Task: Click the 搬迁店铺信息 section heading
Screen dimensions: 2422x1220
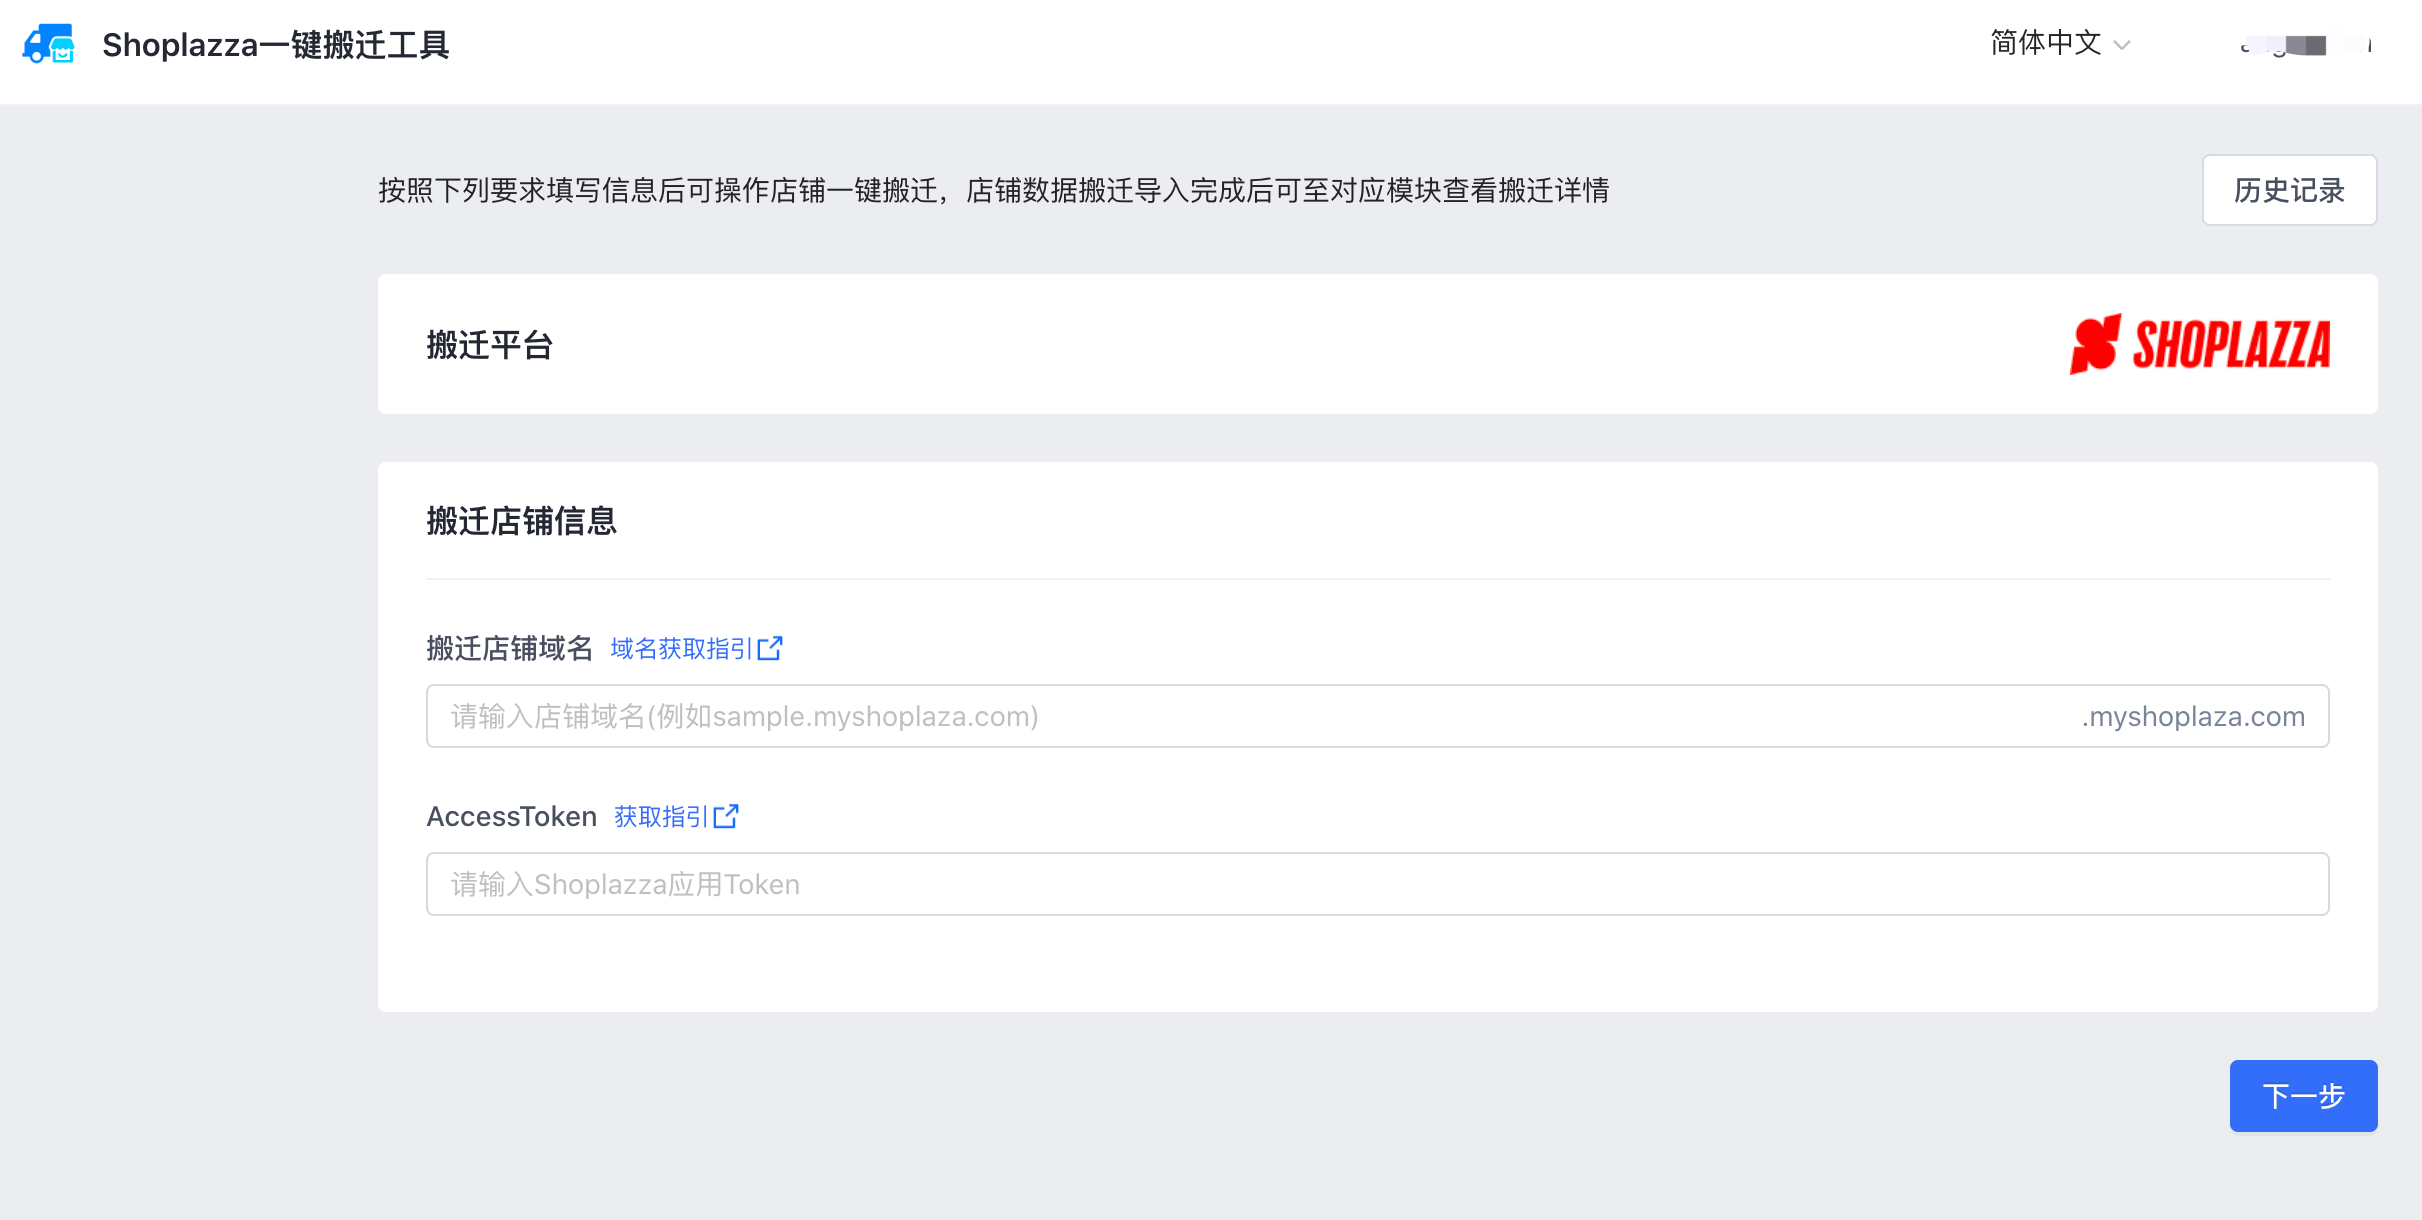Action: tap(521, 521)
